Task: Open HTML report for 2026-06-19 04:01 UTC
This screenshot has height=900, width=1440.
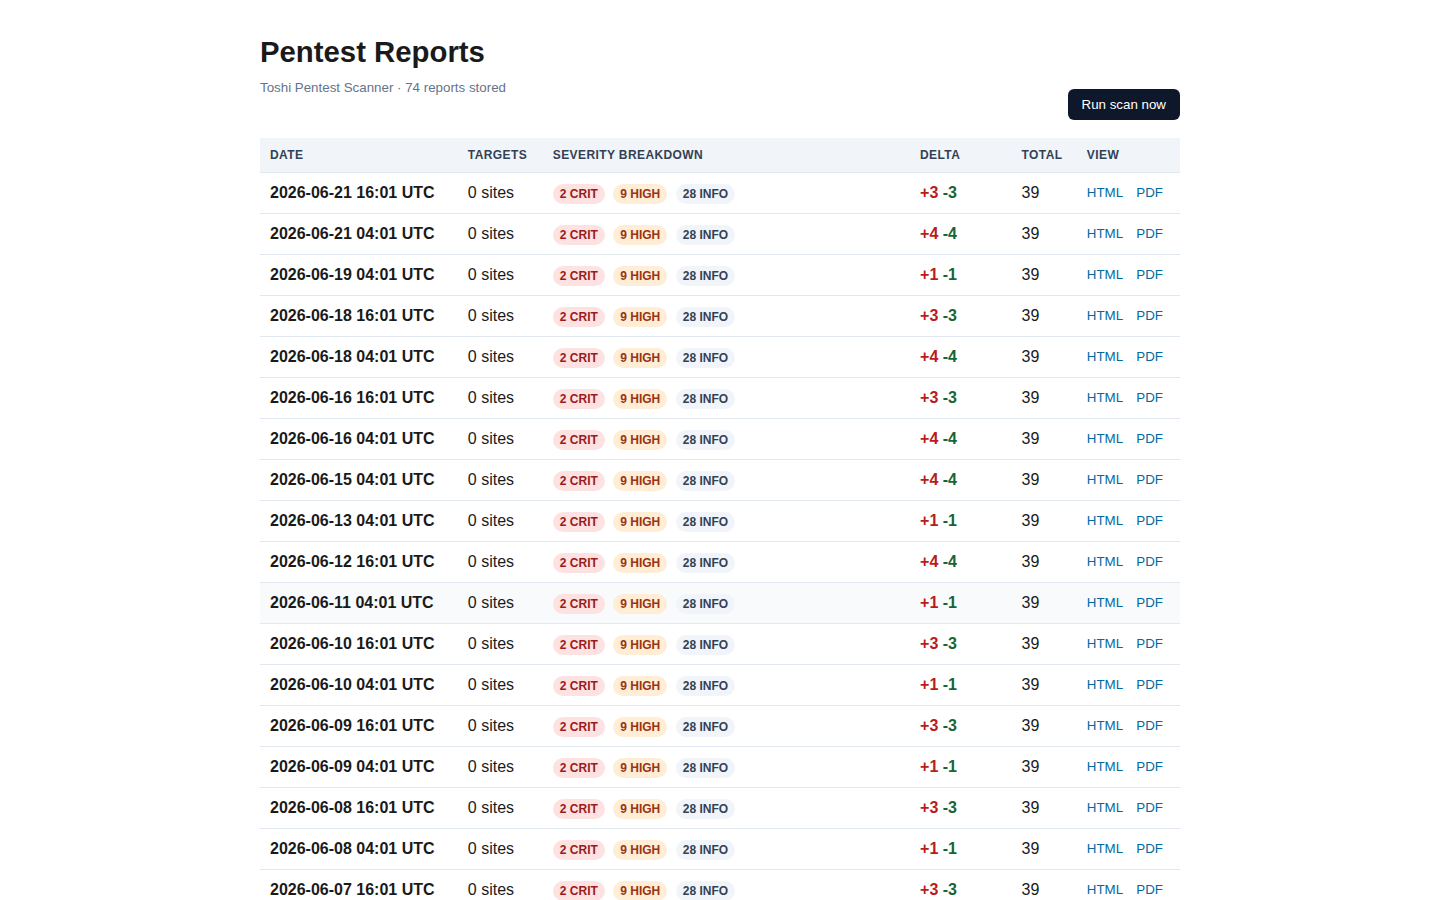Action: pos(1104,275)
